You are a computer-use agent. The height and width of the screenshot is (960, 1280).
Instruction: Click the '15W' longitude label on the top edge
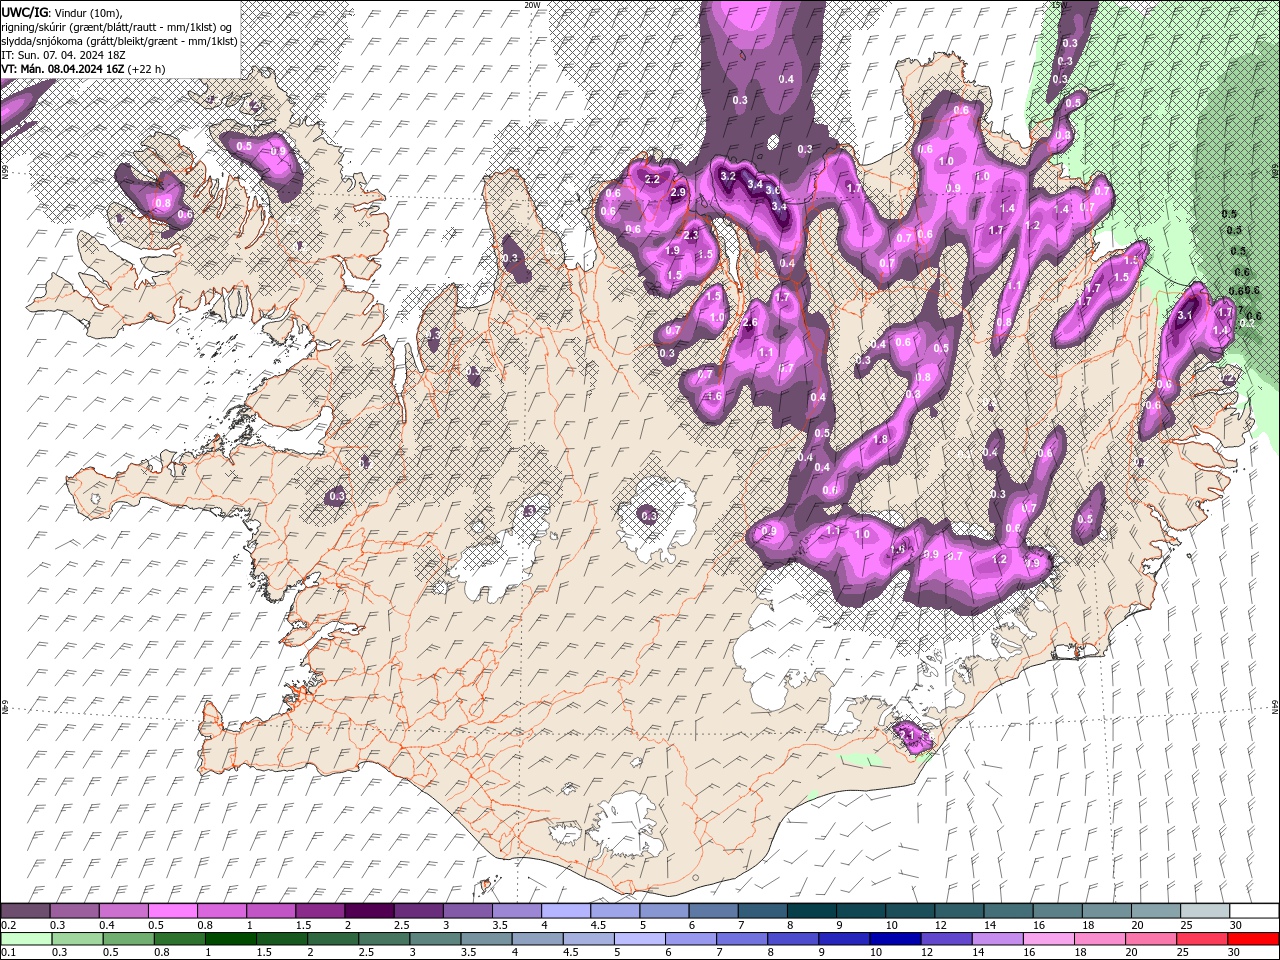[x=1059, y=5]
